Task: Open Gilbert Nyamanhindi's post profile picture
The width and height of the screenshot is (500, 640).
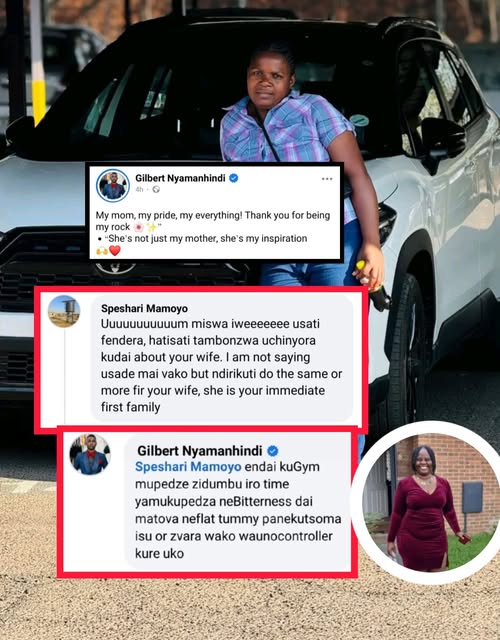Action: tap(113, 185)
